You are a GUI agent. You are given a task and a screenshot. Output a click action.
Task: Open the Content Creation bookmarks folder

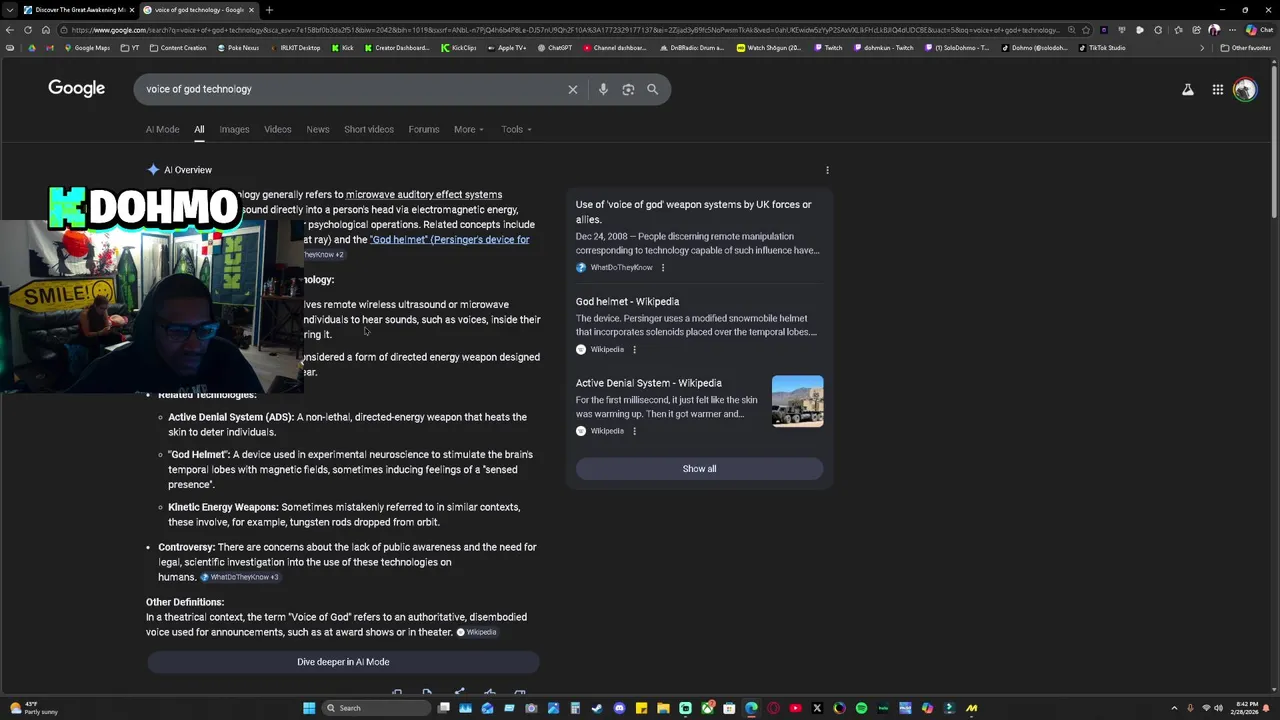coord(178,48)
